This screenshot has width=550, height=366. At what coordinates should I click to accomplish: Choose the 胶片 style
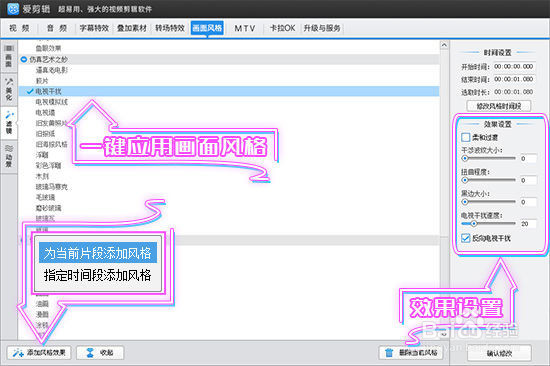click(42, 81)
